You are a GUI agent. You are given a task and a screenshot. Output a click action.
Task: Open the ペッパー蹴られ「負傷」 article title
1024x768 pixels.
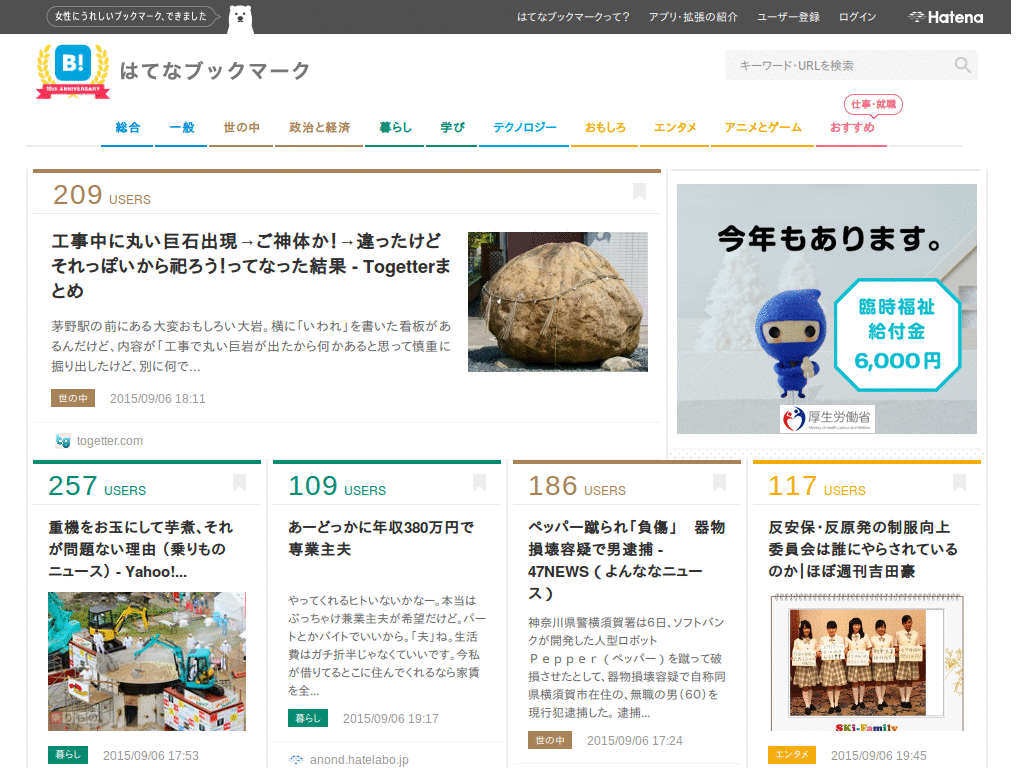(x=626, y=560)
